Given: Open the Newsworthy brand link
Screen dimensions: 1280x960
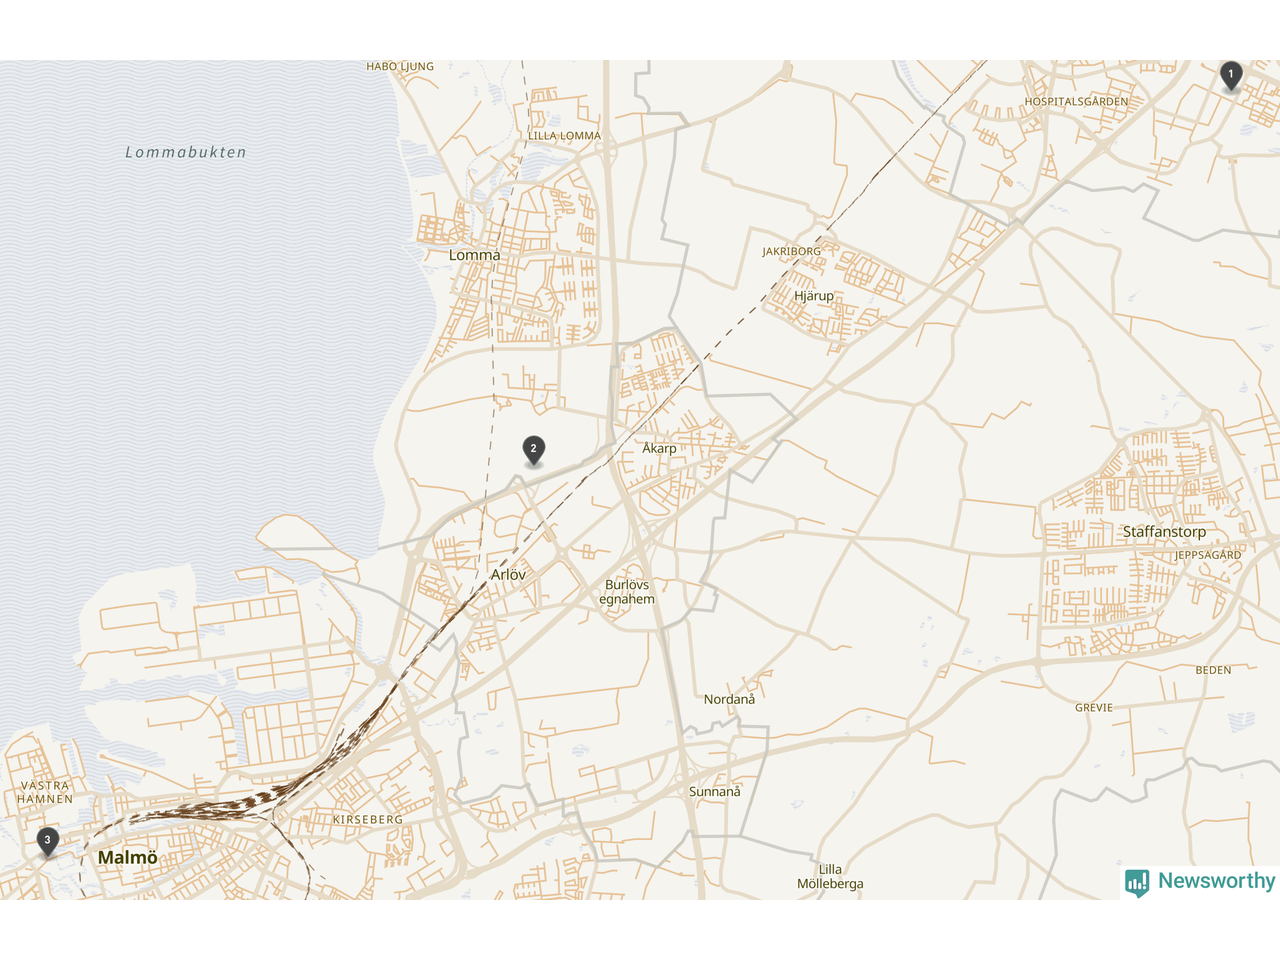Looking at the screenshot, I should 1200,882.
